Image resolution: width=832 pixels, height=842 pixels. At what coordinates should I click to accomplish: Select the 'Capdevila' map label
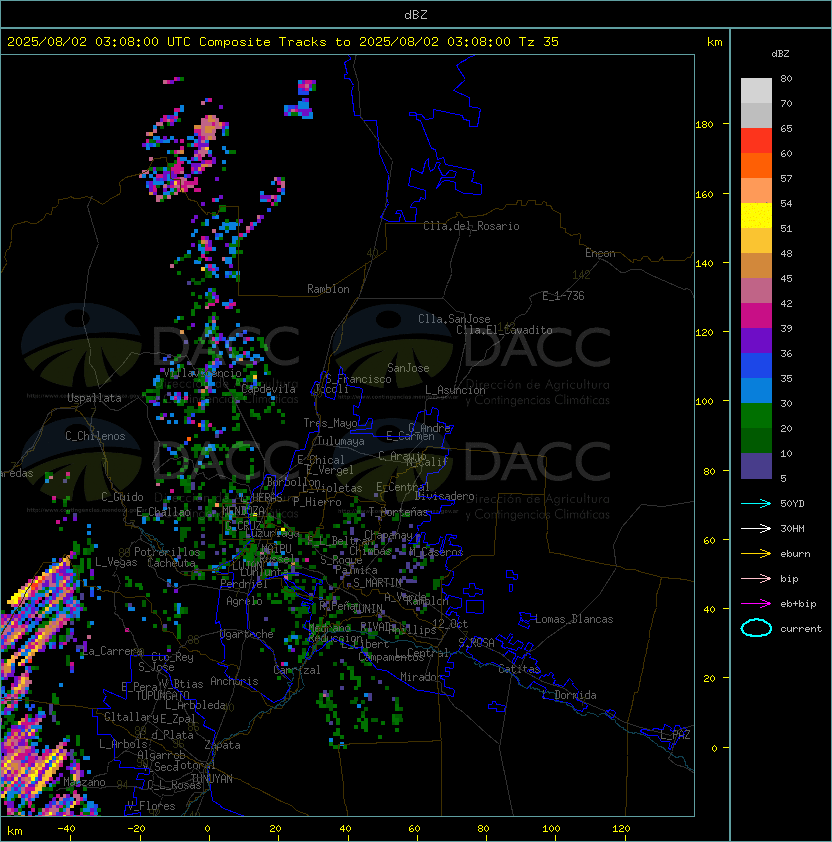coord(269,389)
